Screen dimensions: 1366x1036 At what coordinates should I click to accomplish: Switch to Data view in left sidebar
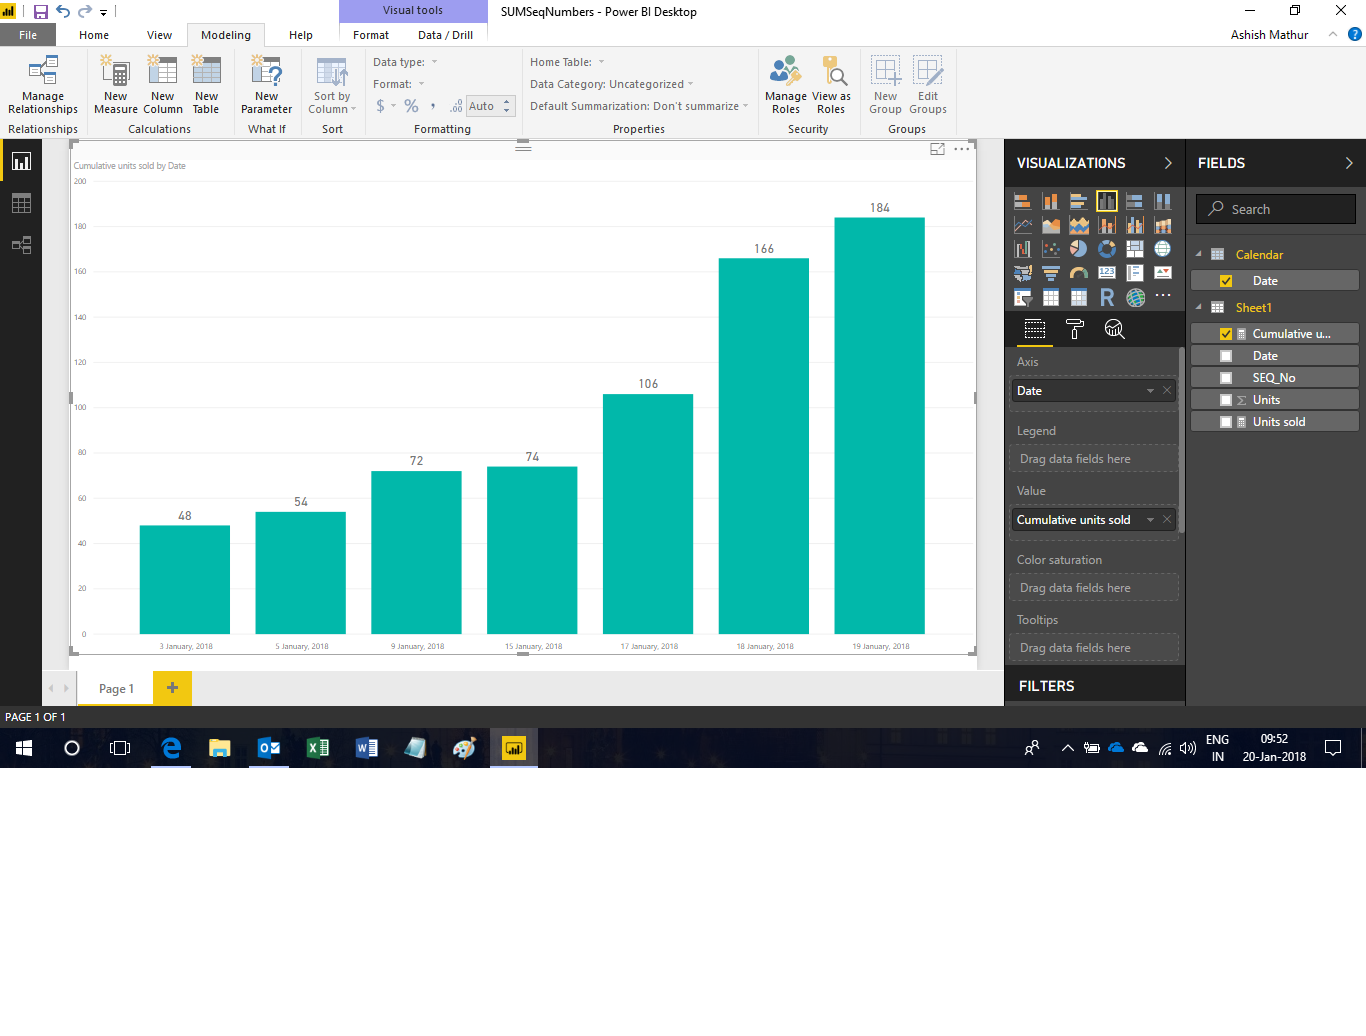[21, 203]
